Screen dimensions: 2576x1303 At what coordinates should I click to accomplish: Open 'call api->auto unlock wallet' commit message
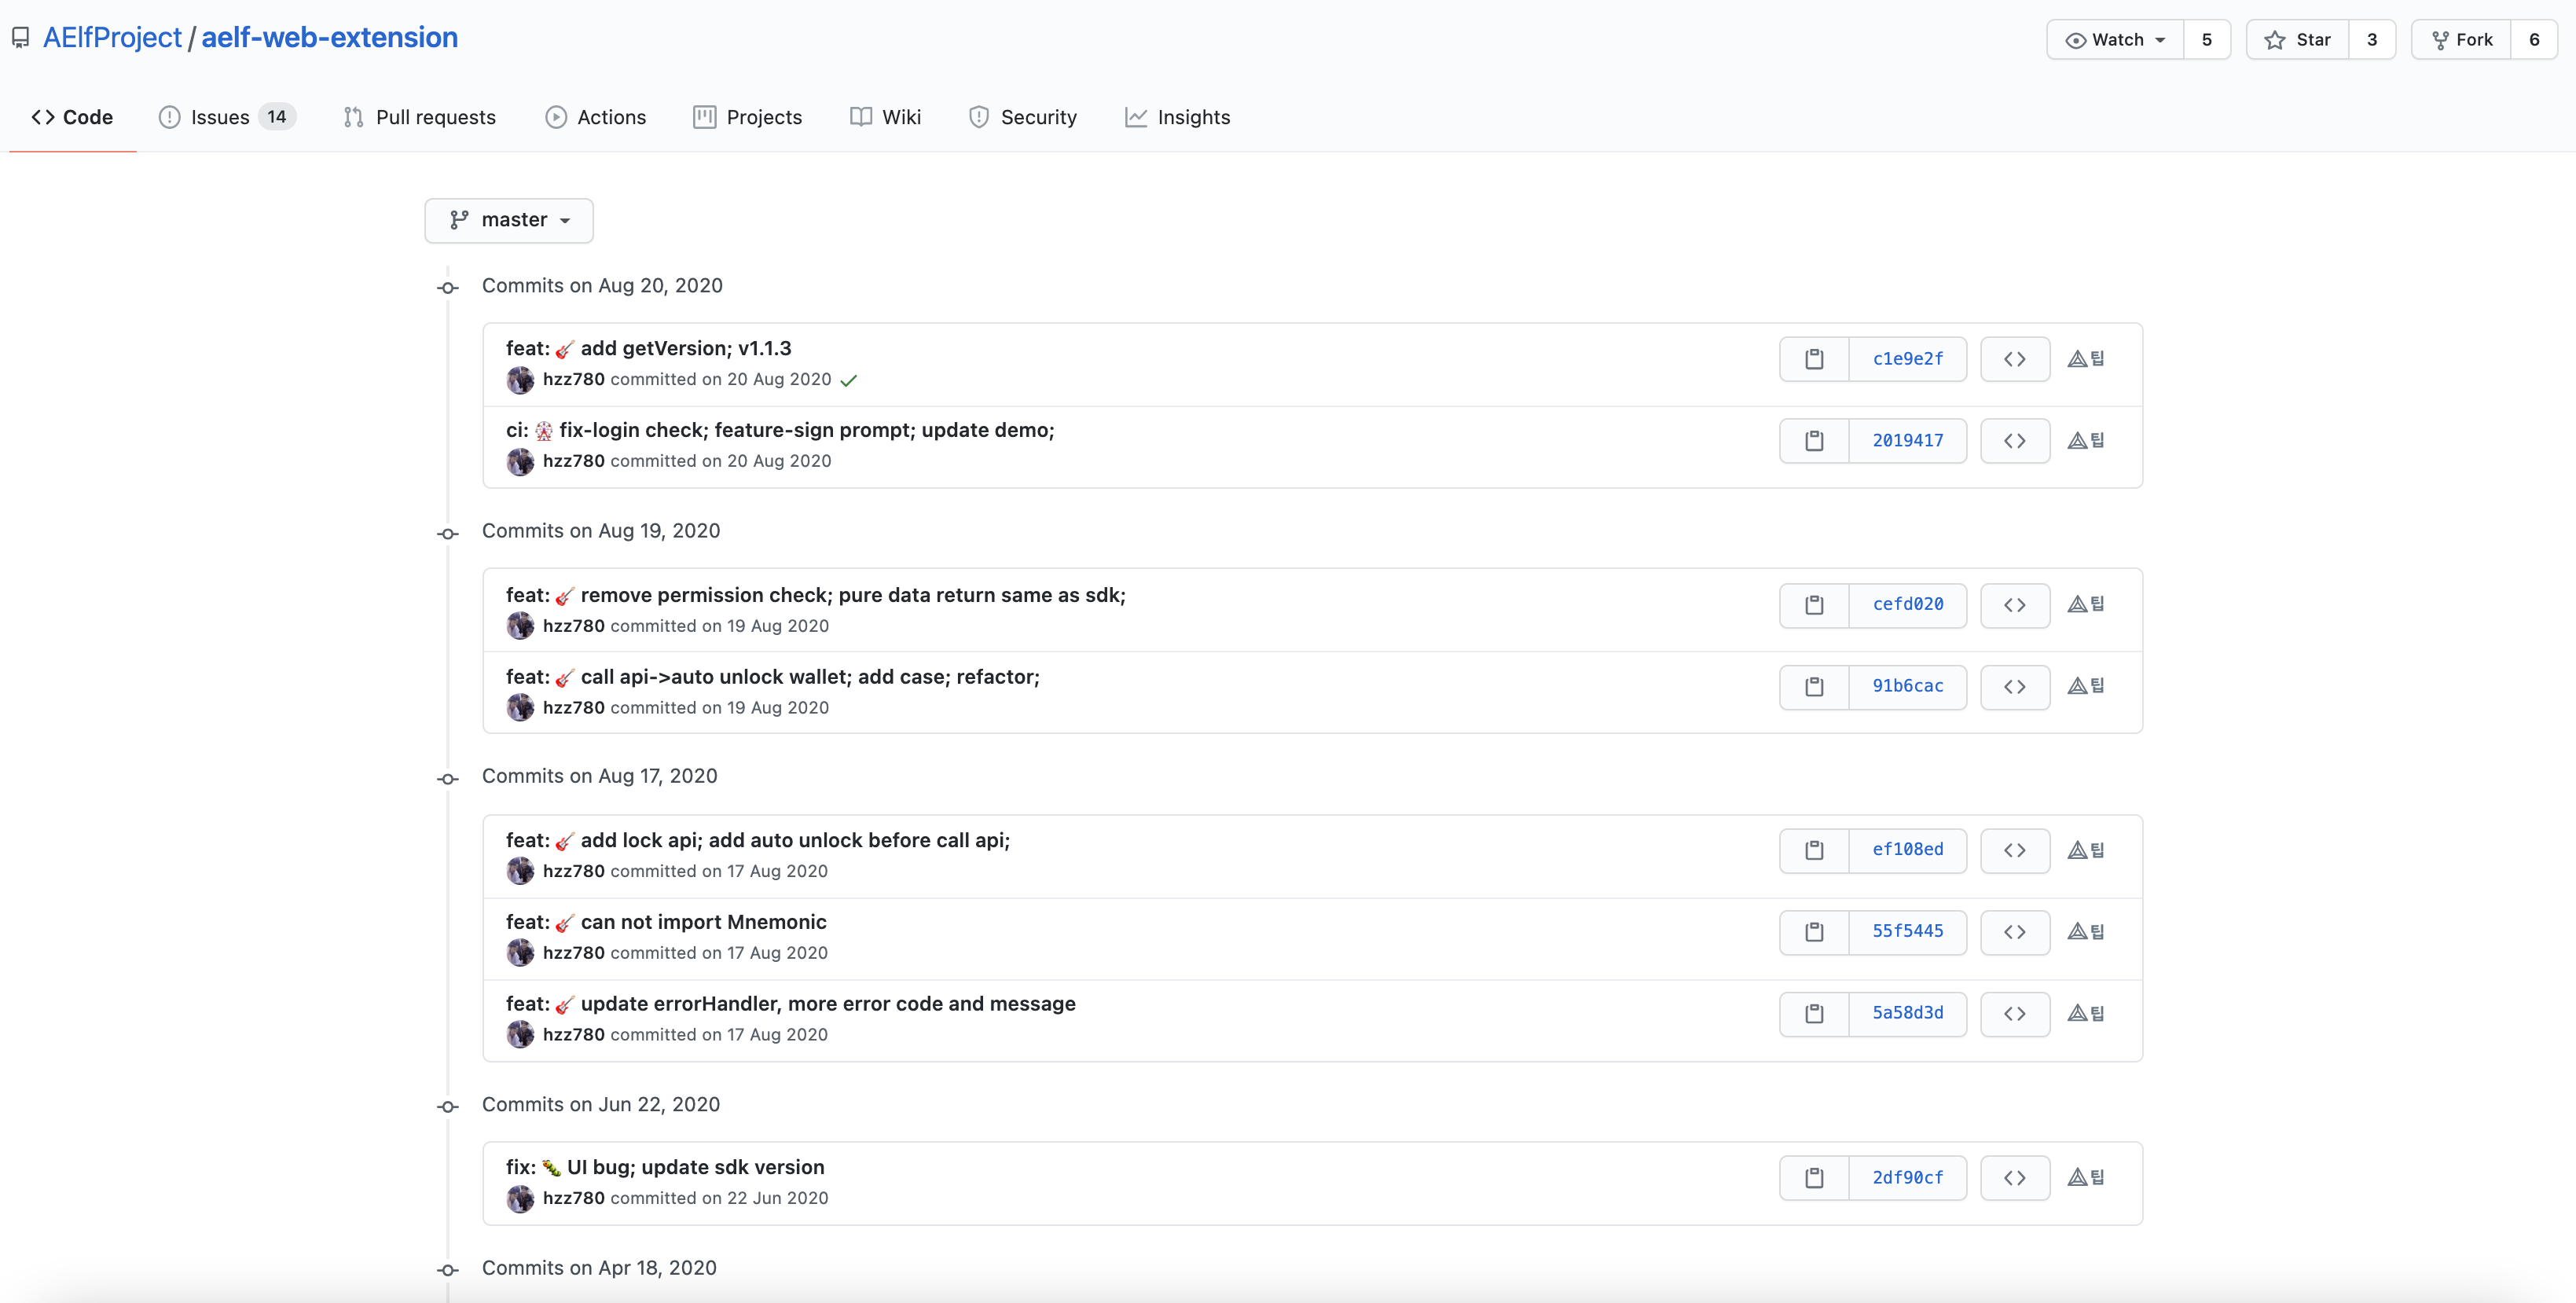click(x=773, y=677)
